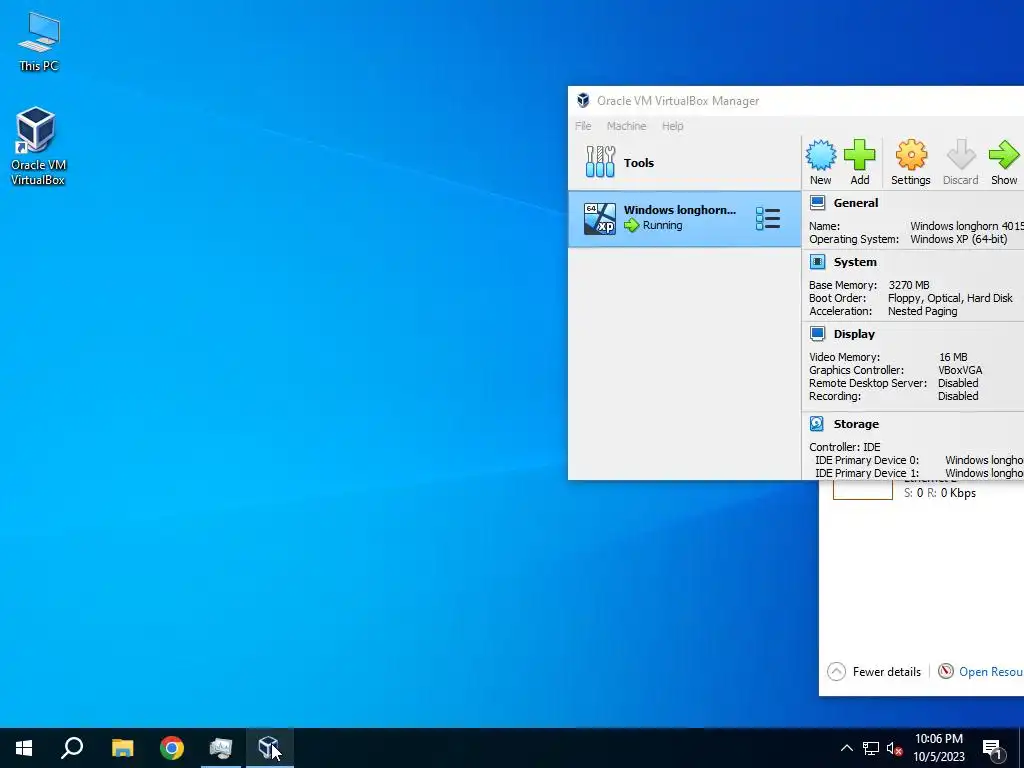Click the Floppy, Optical, Hard Disk boot order
This screenshot has width=1024, height=768.
(x=950, y=298)
